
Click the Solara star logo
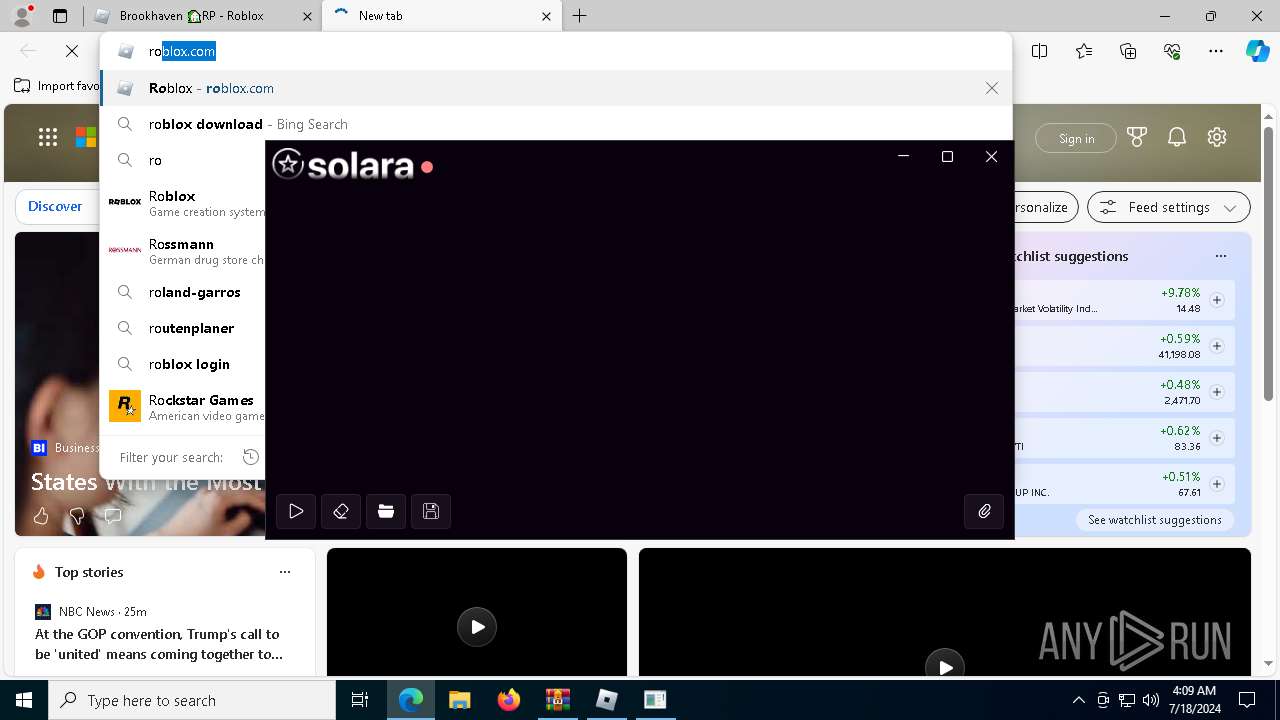point(288,164)
